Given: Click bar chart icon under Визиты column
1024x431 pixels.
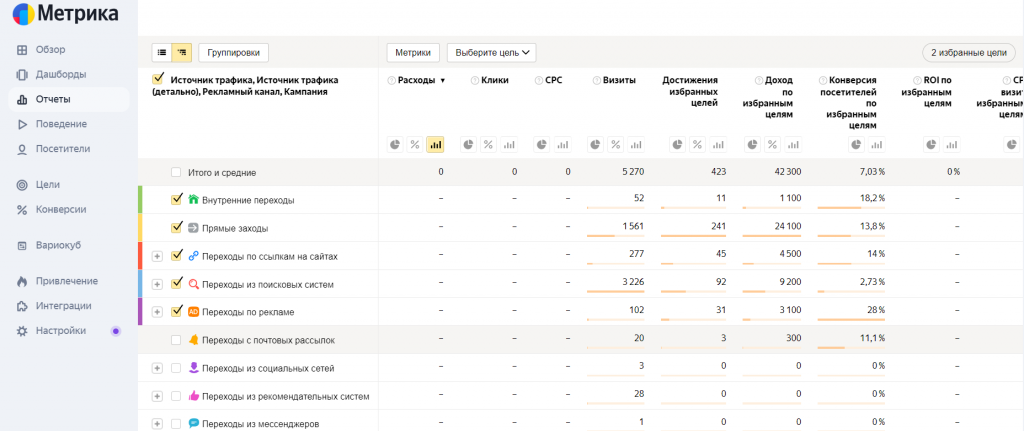Looking at the screenshot, I should click(636, 145).
